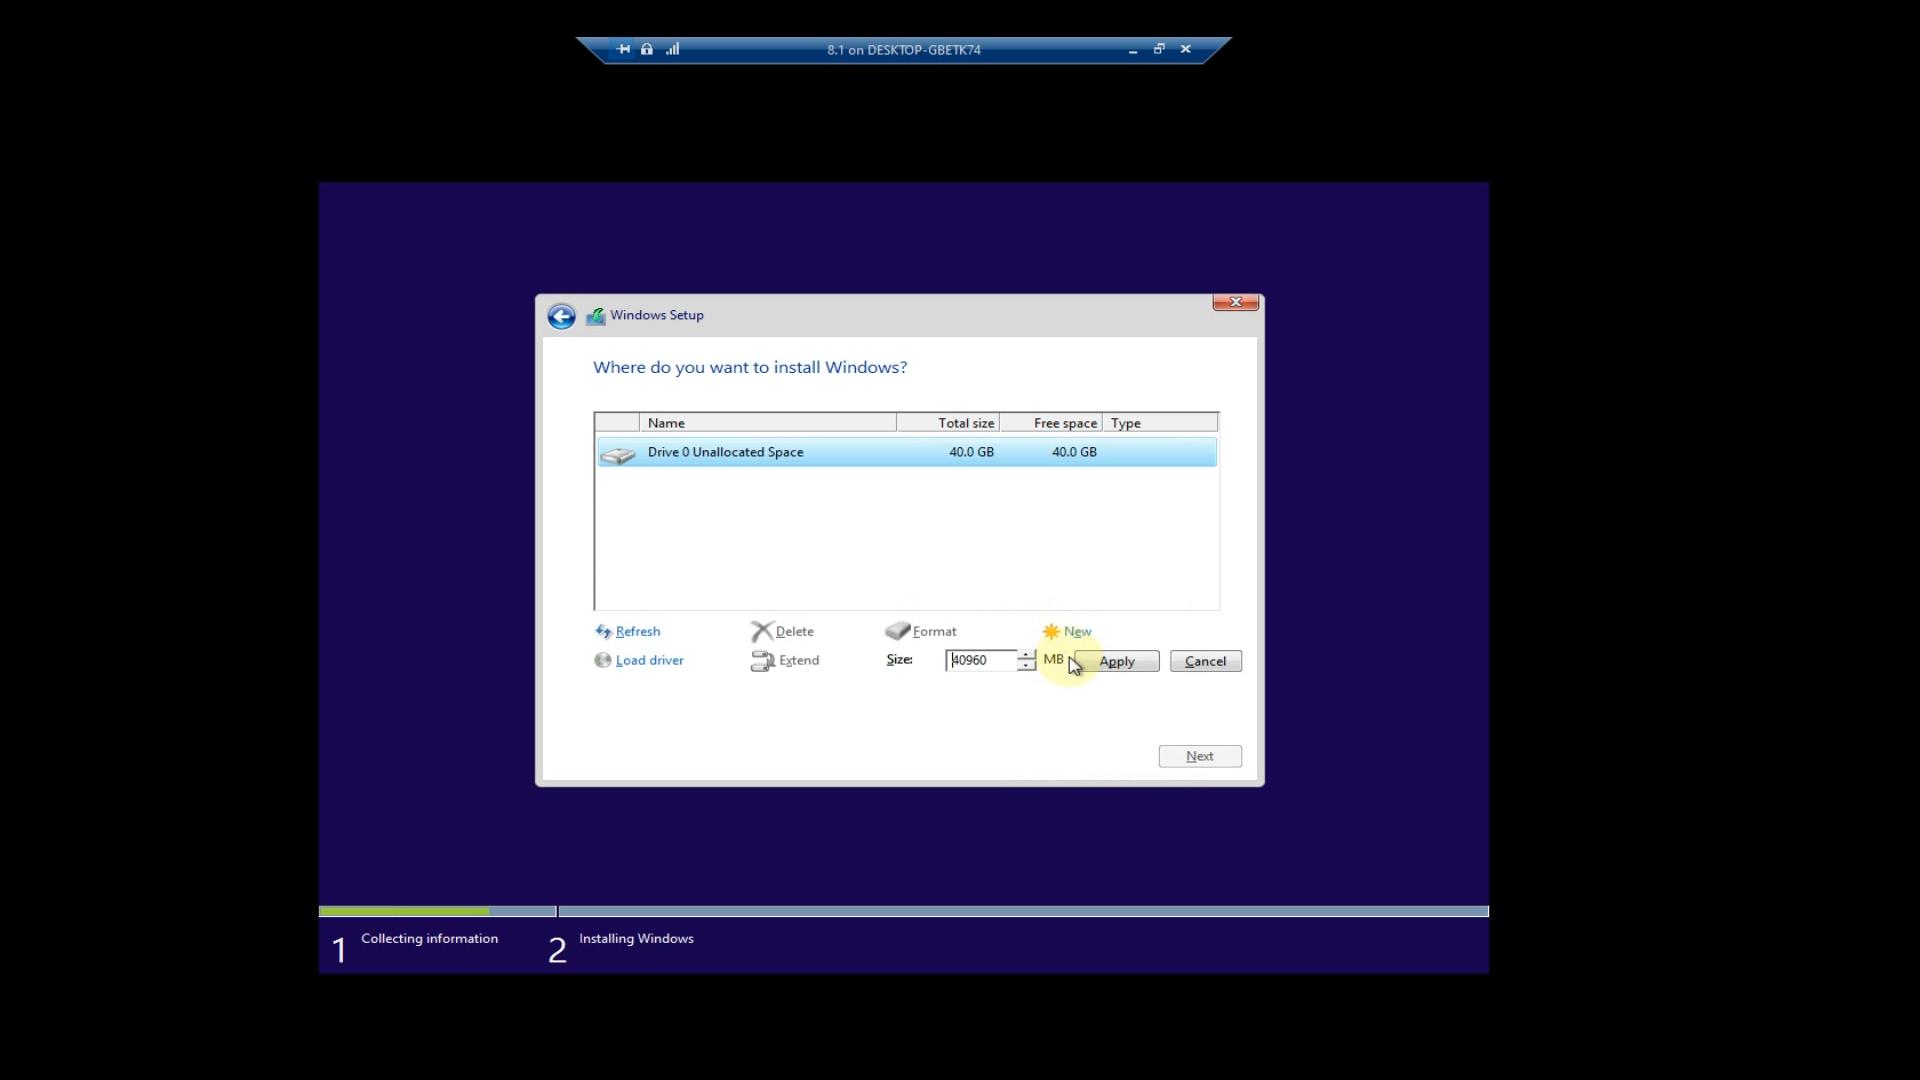Image resolution: width=1920 pixels, height=1080 pixels.
Task: Click the Refresh arrows icon
Action: (603, 631)
